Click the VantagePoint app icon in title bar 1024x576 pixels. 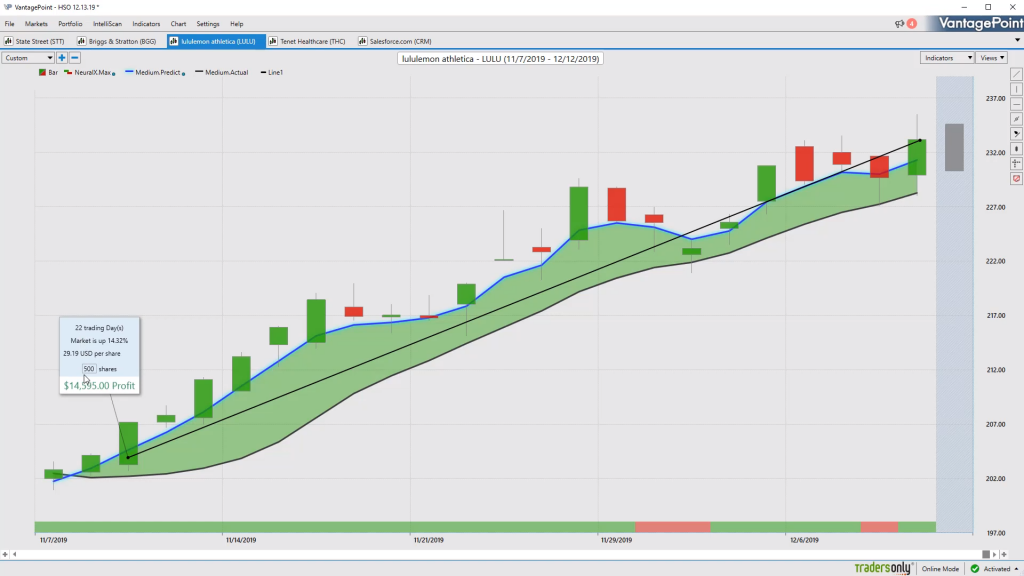8,7
